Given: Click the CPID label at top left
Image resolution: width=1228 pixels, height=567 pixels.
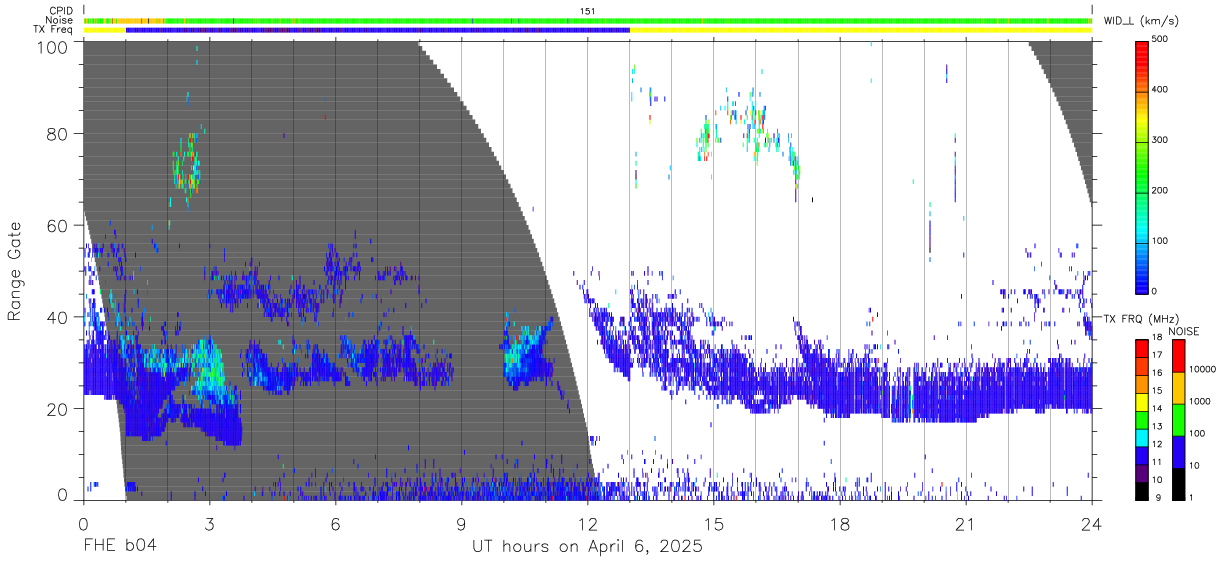Looking at the screenshot, I should [x=61, y=11].
